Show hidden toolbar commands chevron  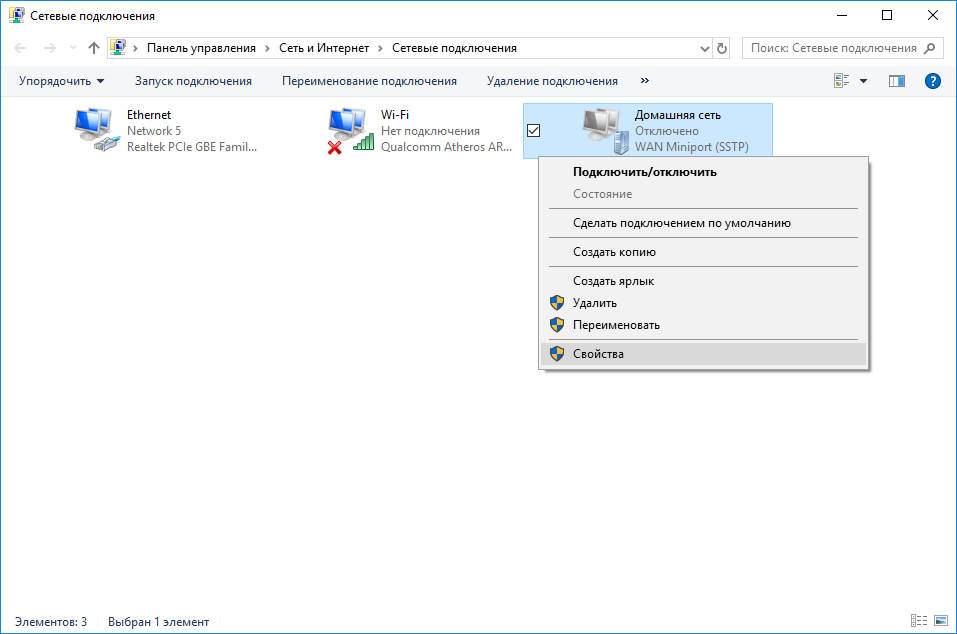tap(644, 81)
